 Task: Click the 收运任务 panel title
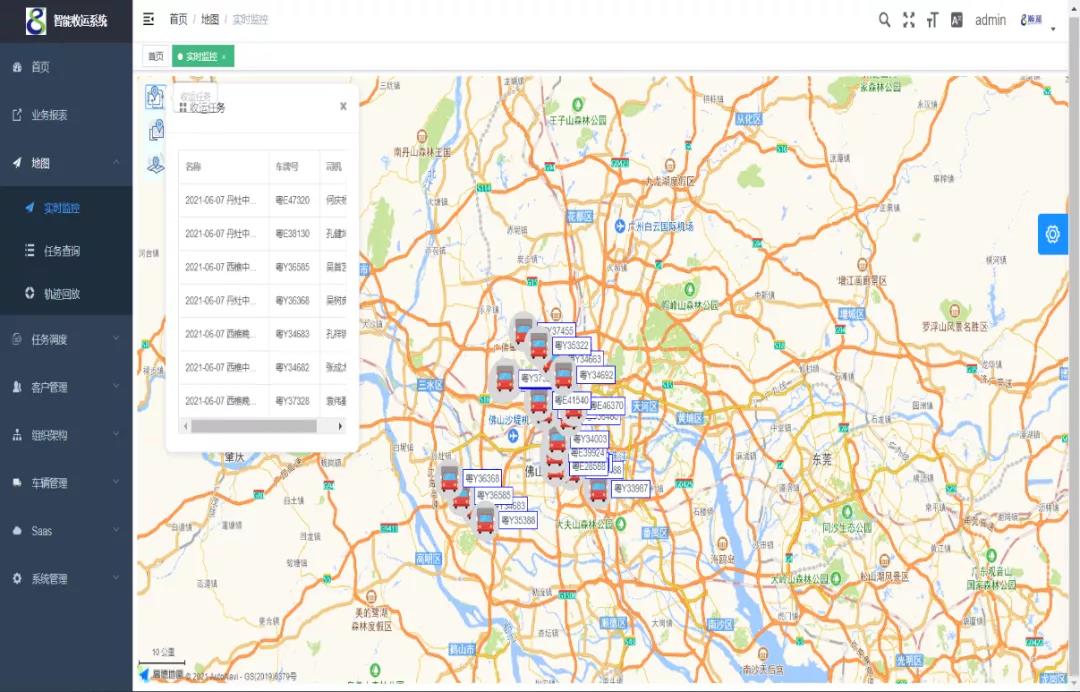207,107
